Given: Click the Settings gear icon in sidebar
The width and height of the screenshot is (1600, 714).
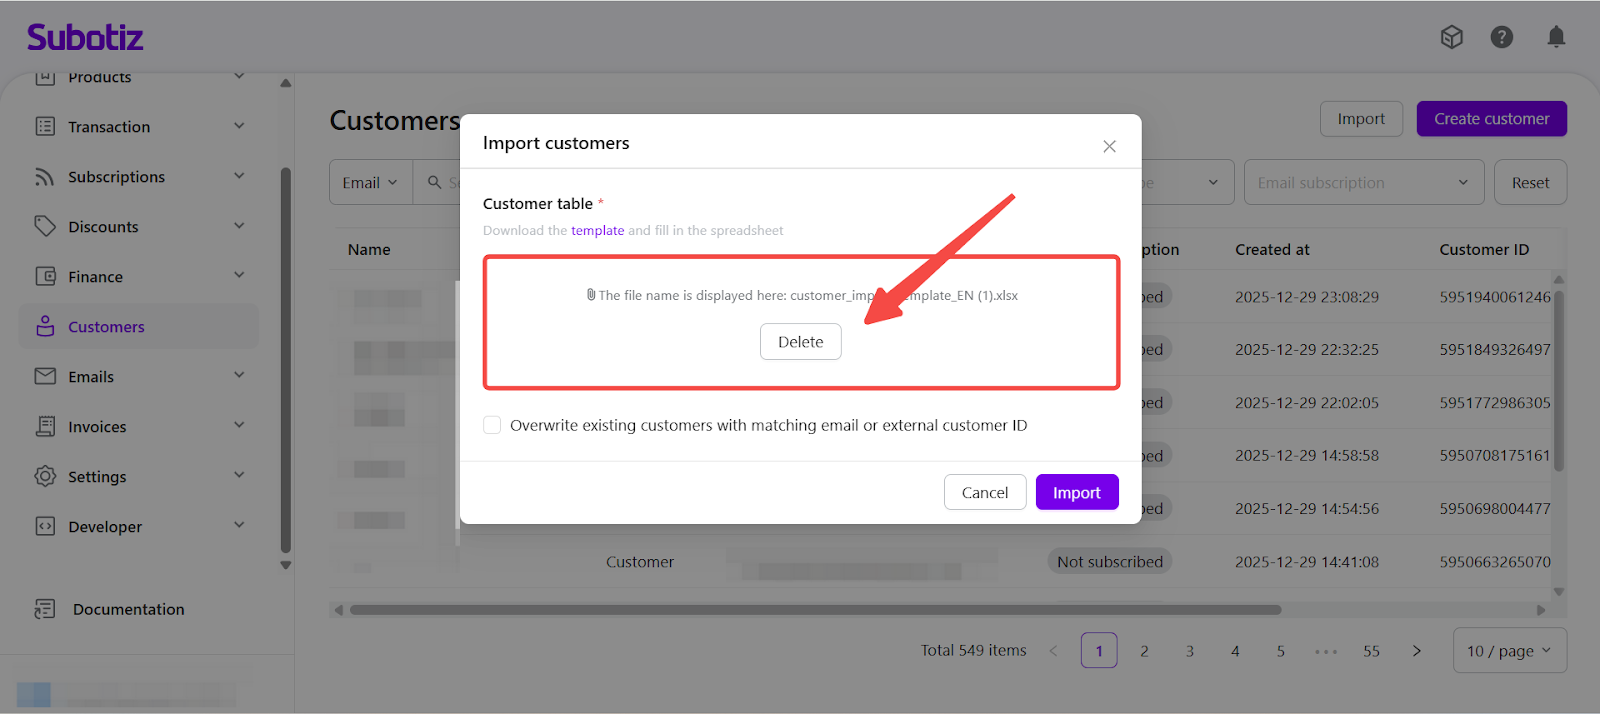Looking at the screenshot, I should (45, 477).
